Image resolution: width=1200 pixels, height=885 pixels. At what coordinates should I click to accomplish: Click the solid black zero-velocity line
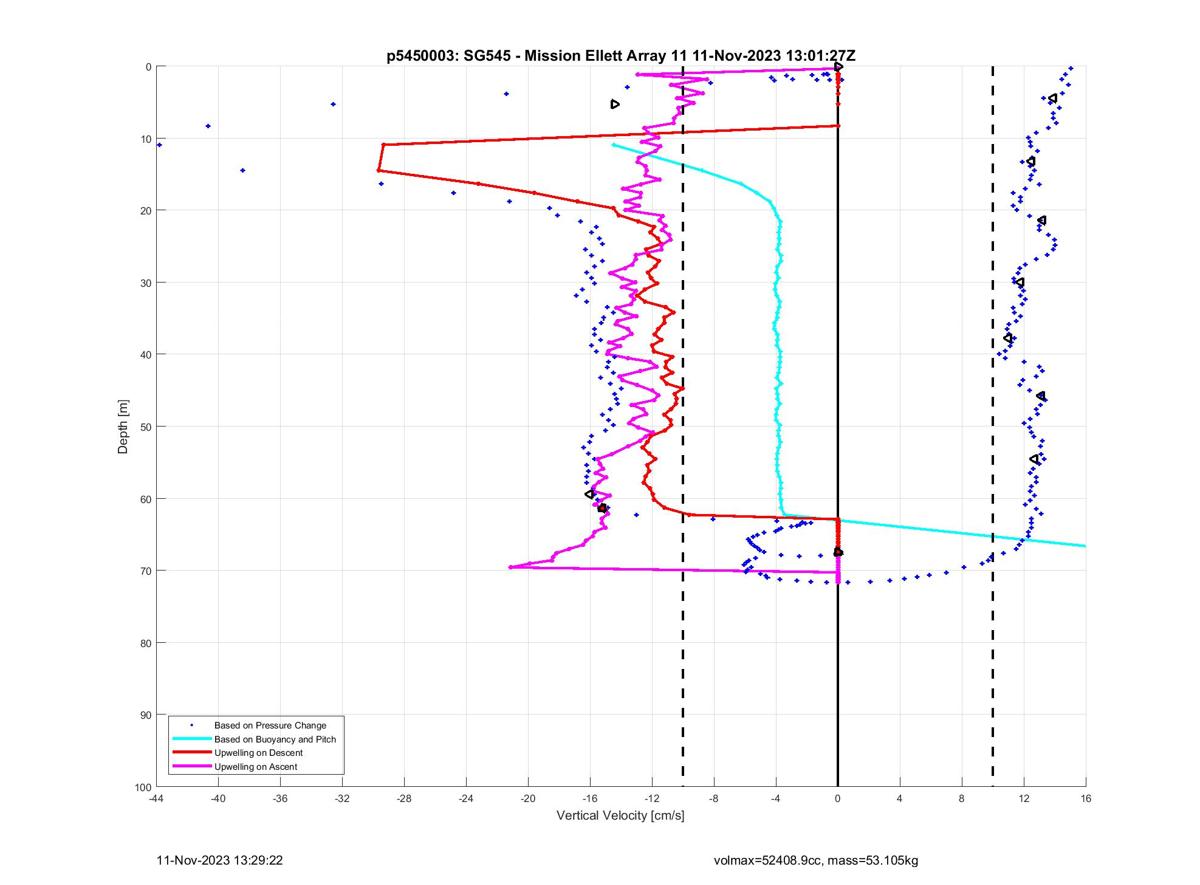pos(838,427)
